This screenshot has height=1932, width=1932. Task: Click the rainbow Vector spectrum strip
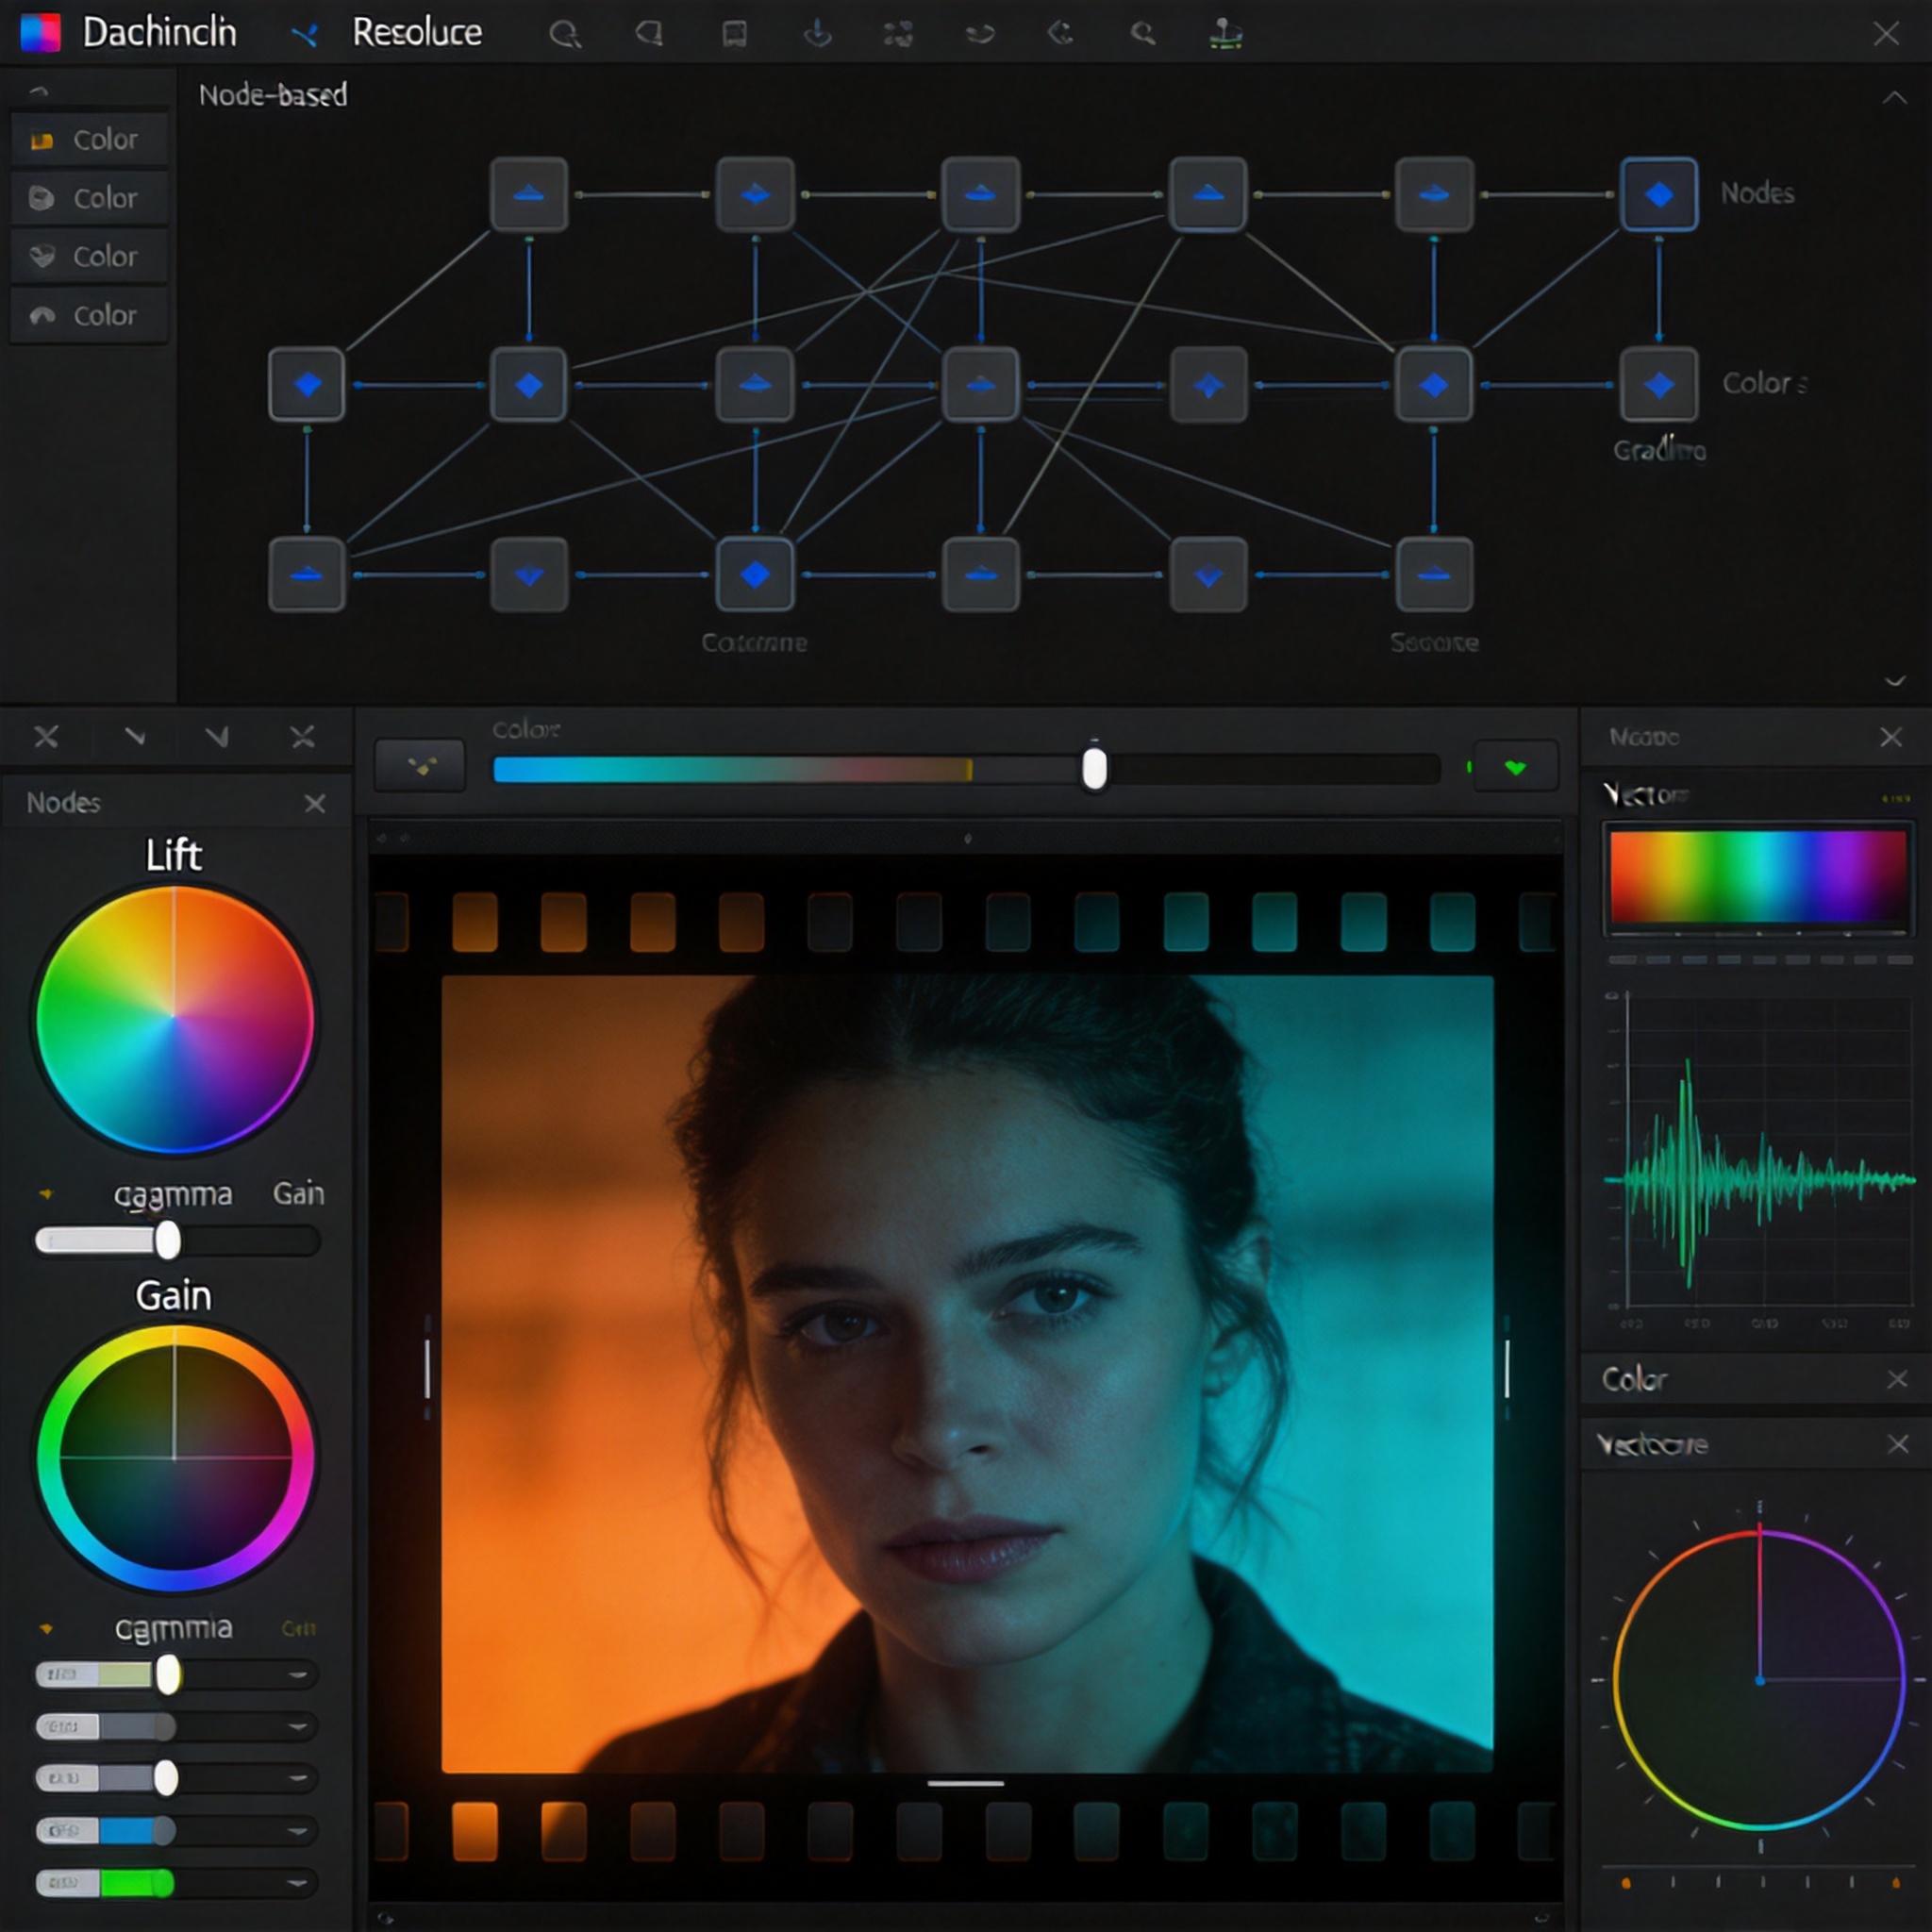pyautogui.click(x=1758, y=877)
